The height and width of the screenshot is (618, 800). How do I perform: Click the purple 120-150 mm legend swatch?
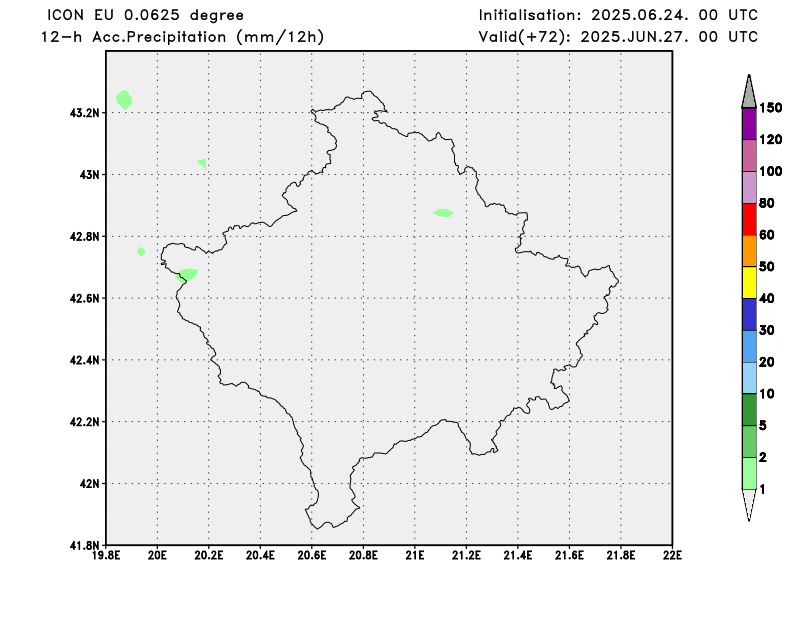749,123
